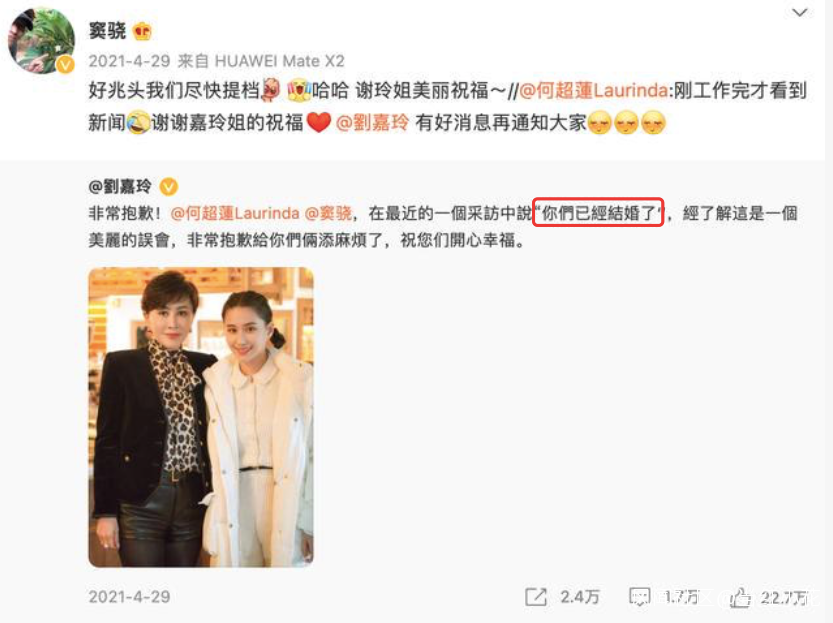Click the verified V badge on avatar

65,65
